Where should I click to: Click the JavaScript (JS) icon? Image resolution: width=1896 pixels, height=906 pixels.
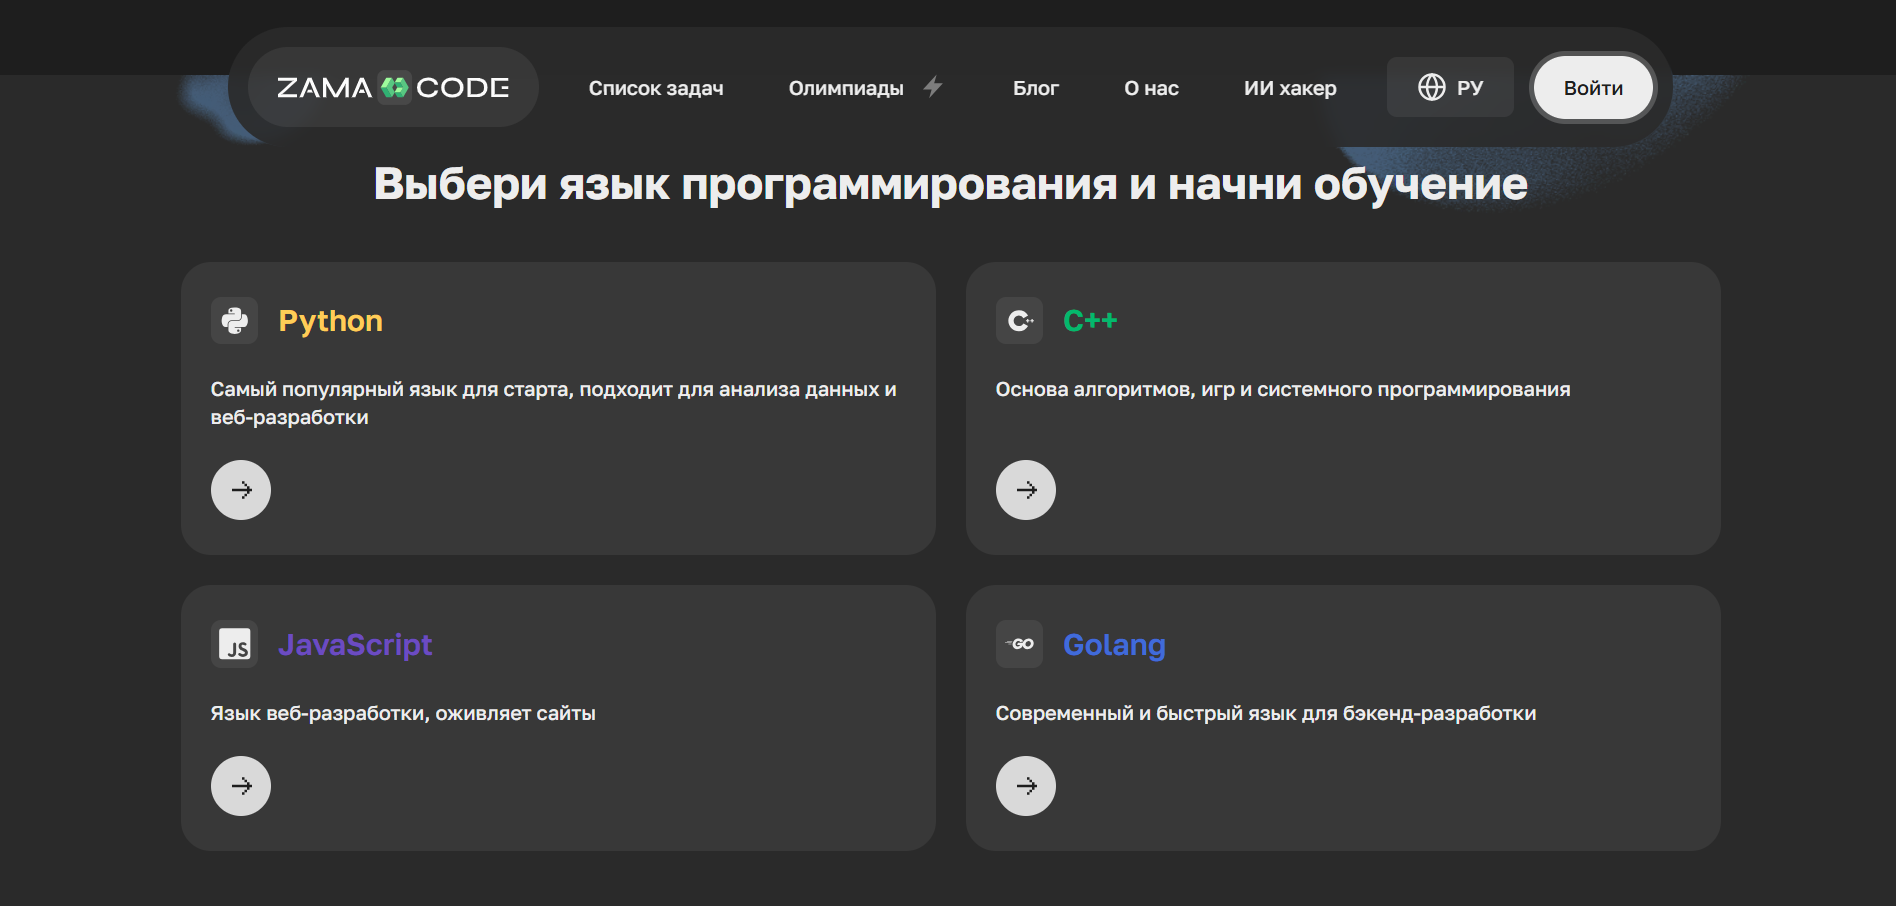pos(236,645)
